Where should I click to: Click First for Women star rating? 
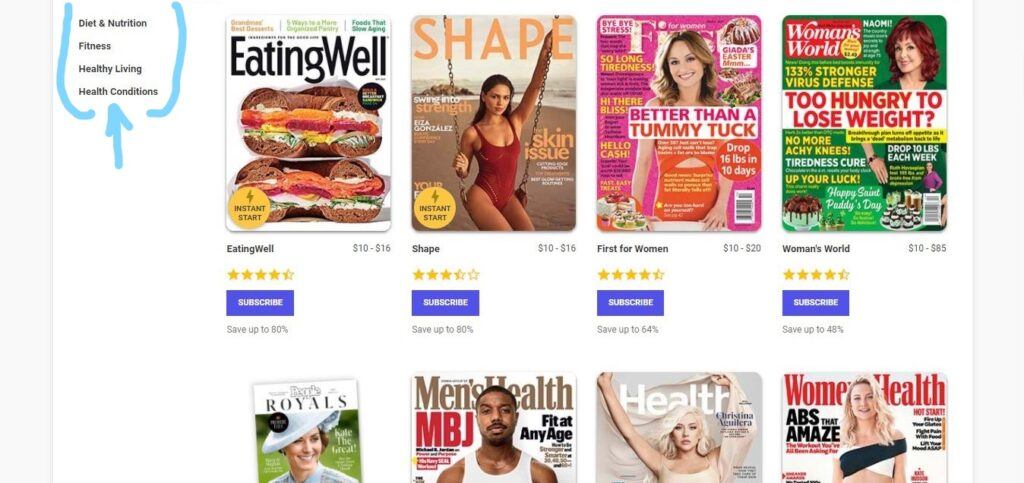tap(631, 275)
